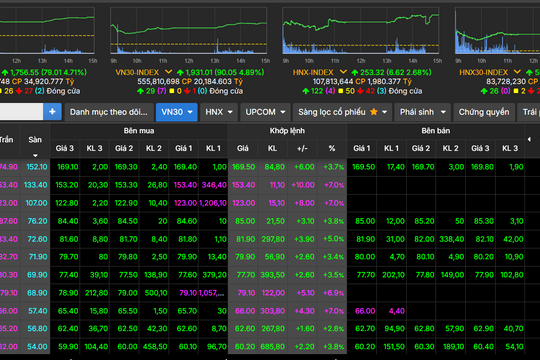Click the HNX-INDEX value 253.32
Viewport: 540px width, 360px height.
(372, 72)
